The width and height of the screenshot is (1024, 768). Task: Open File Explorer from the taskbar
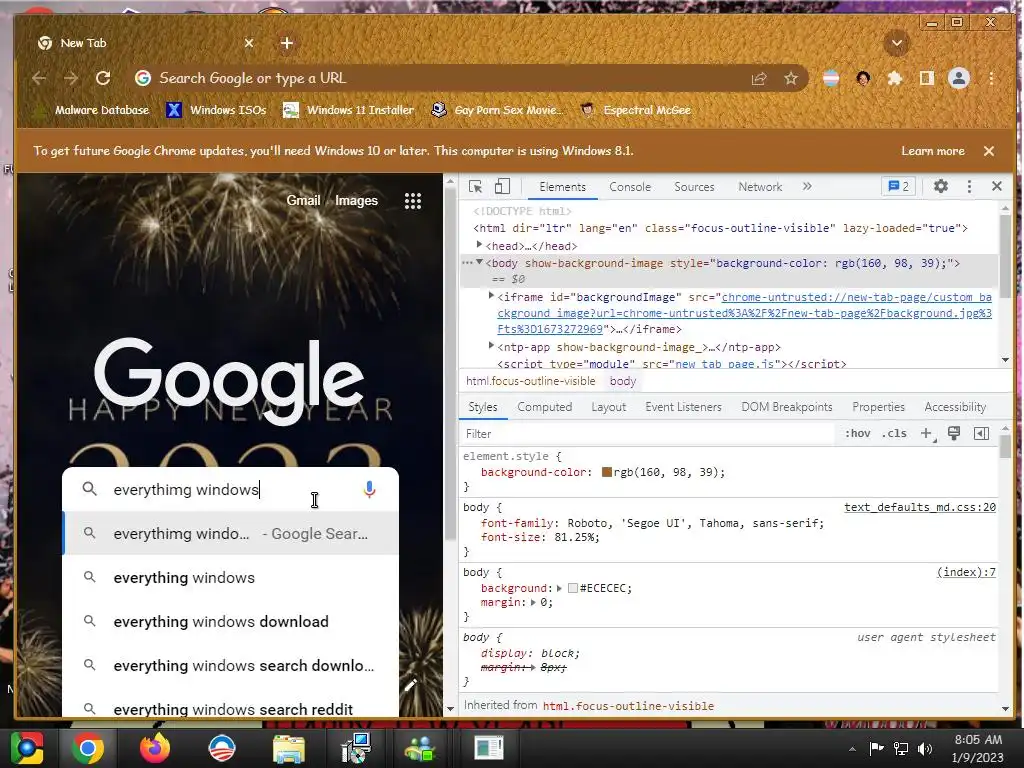(289, 748)
